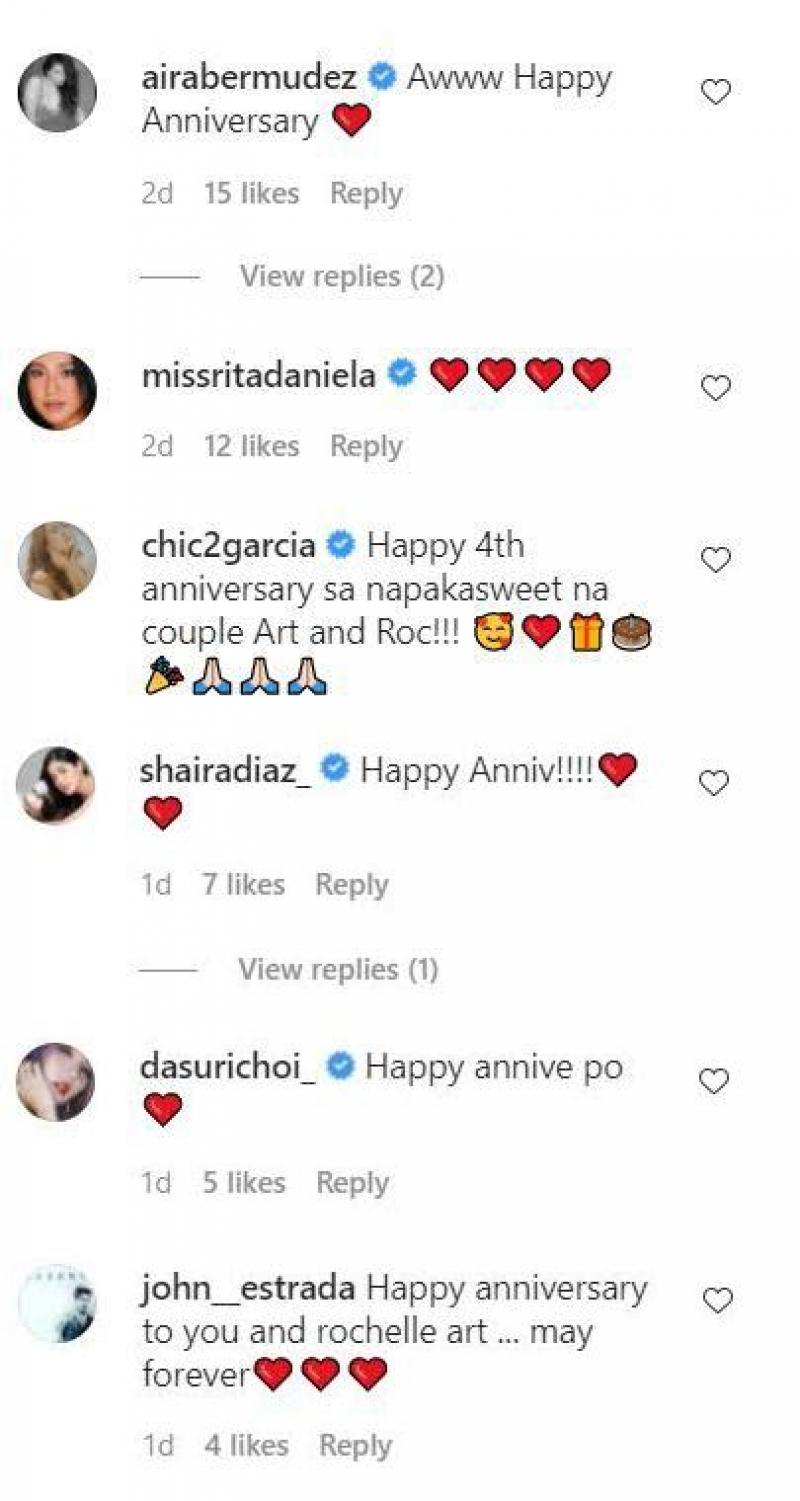Open dasurichoi_'s avatar
Screen dimensions: 800x1501
pyautogui.click(x=57, y=1082)
